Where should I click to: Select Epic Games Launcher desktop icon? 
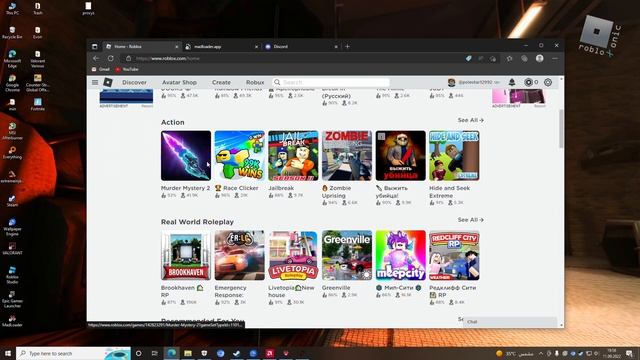[12, 299]
